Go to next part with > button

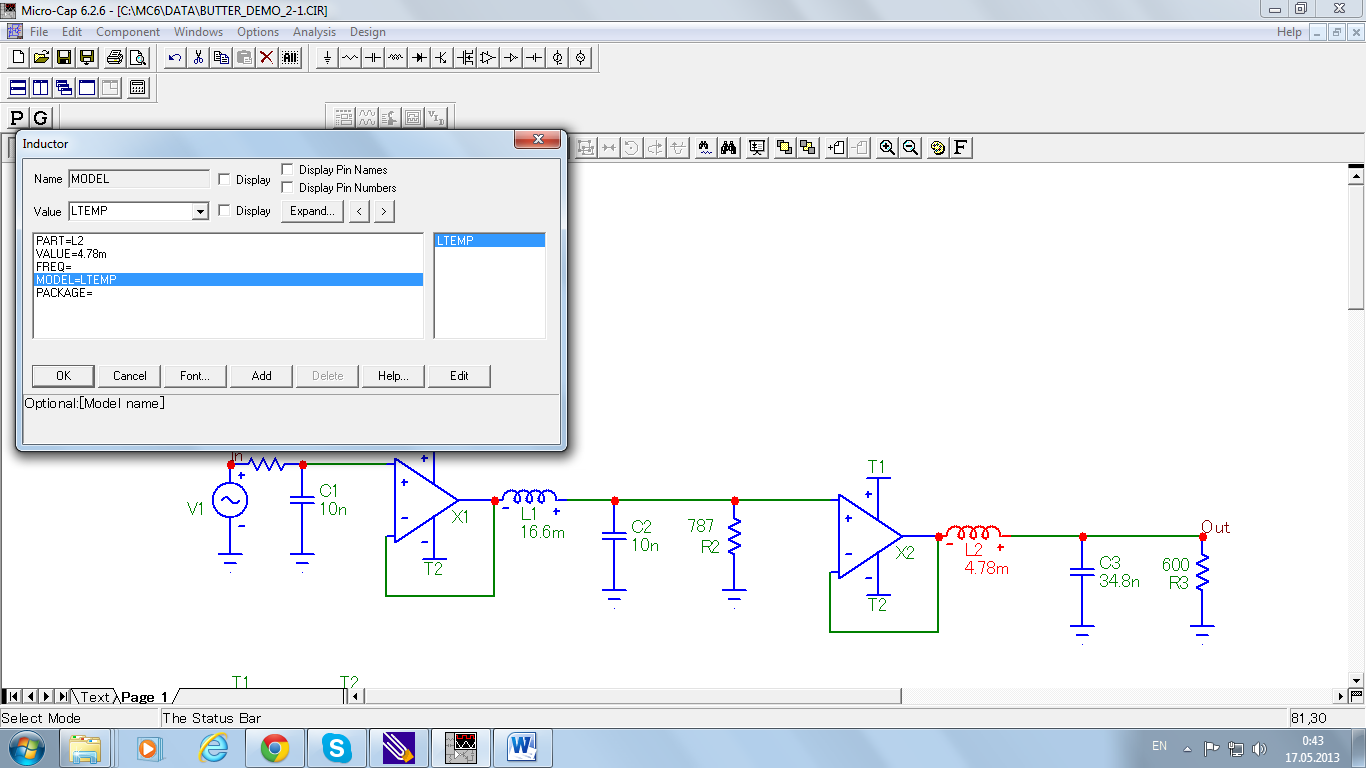[x=384, y=211]
